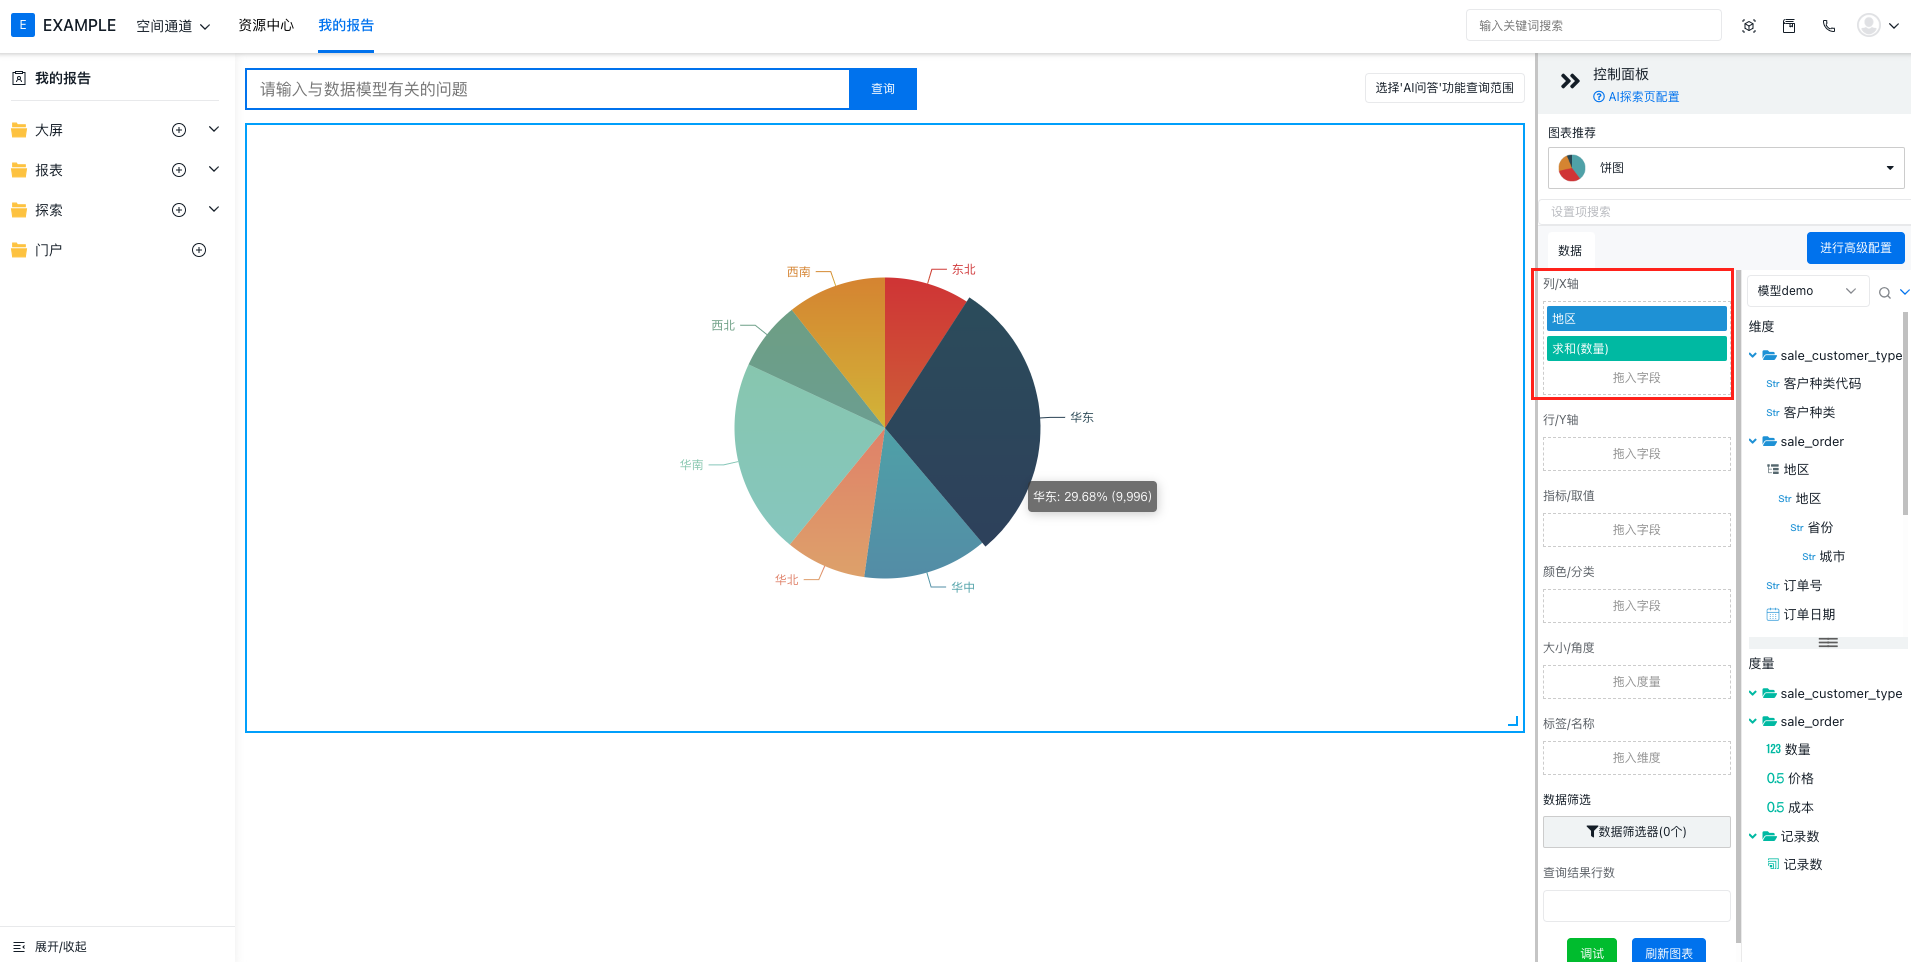Switch to 我的报告 tab

click(x=346, y=25)
